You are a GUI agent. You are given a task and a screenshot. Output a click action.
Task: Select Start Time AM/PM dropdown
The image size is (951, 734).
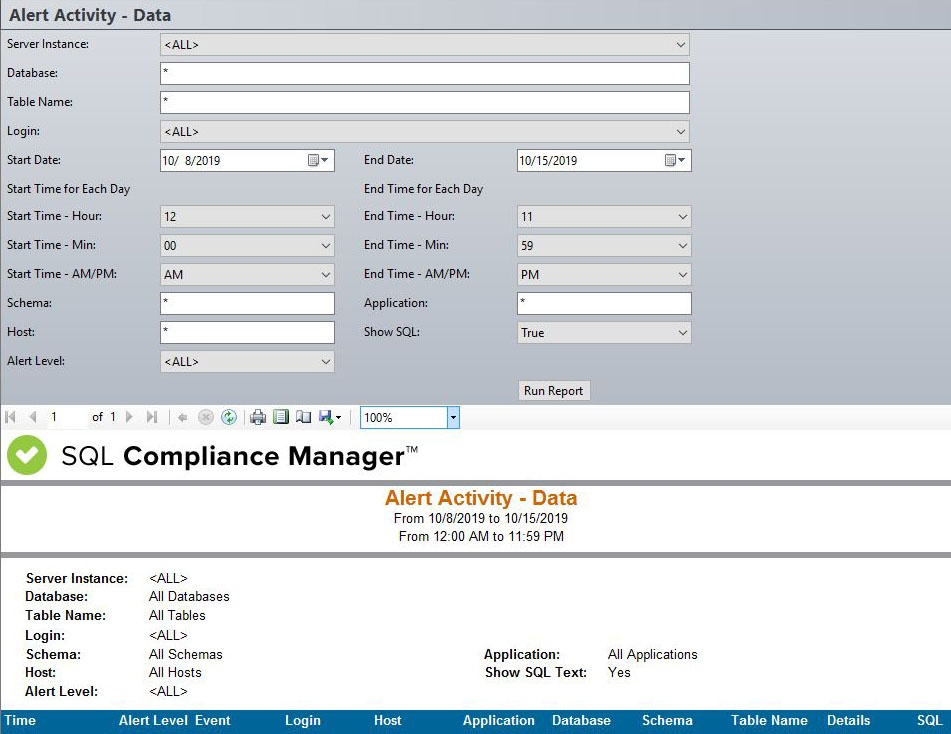coord(246,275)
